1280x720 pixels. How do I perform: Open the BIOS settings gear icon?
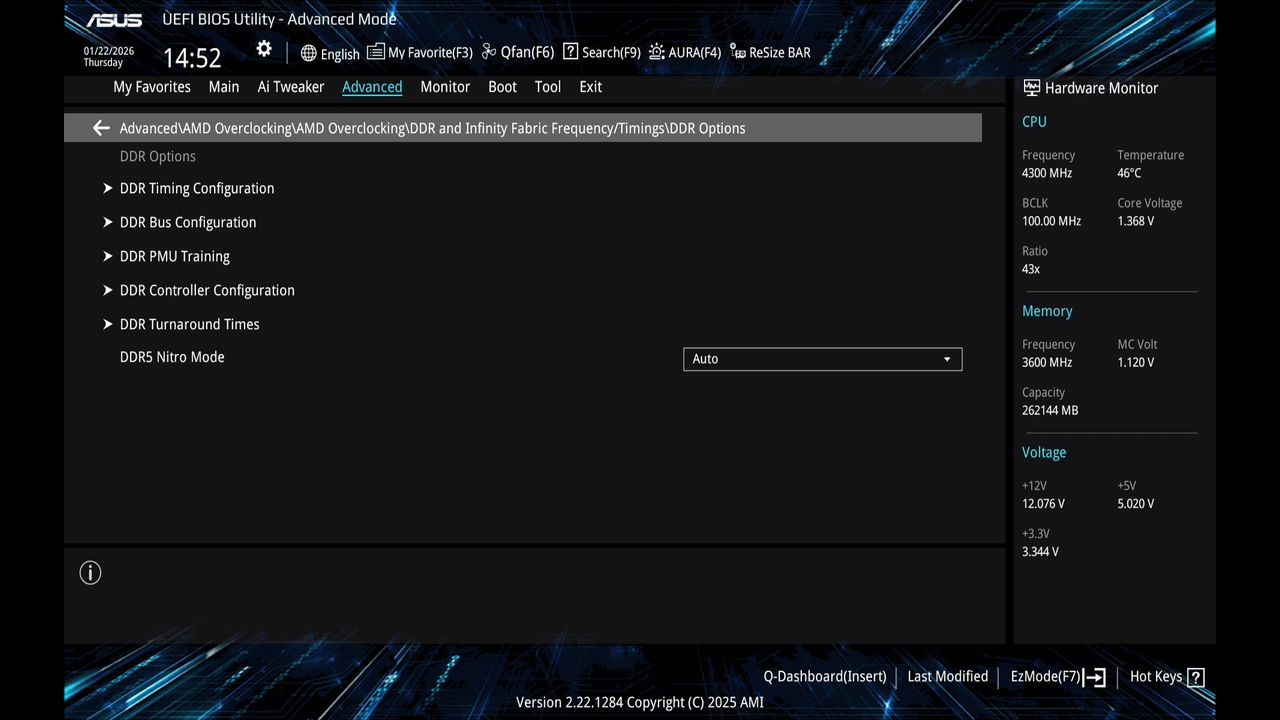pos(263,48)
